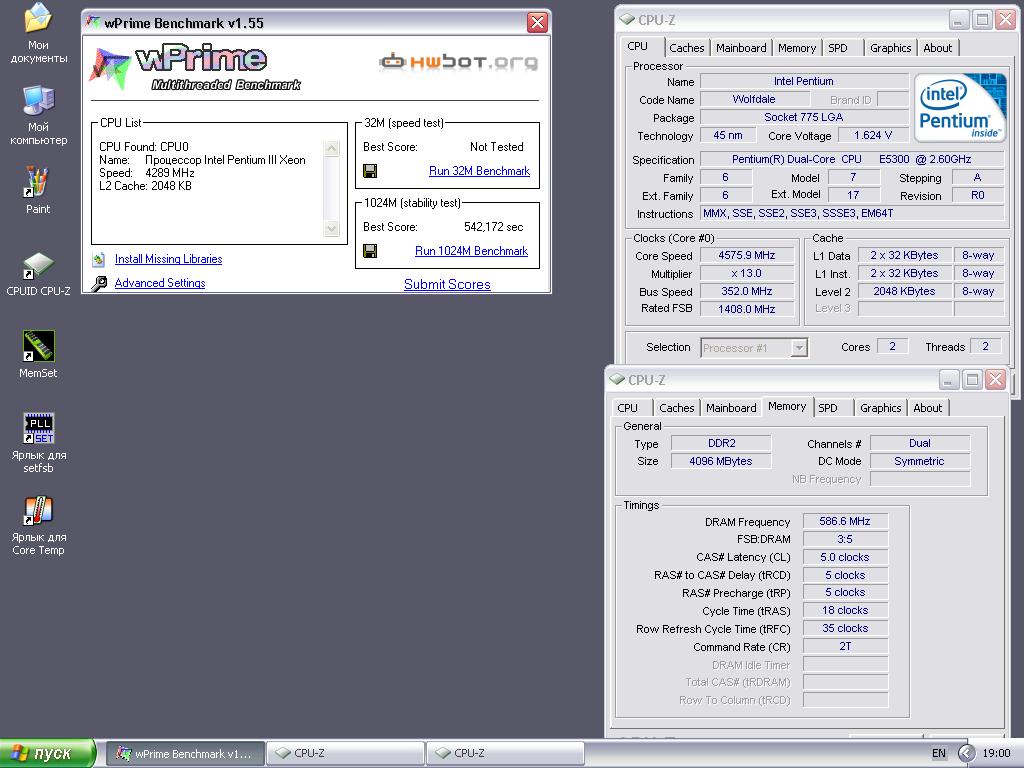Open CPUID CPU-Z desktop shortcut

pos(39,274)
